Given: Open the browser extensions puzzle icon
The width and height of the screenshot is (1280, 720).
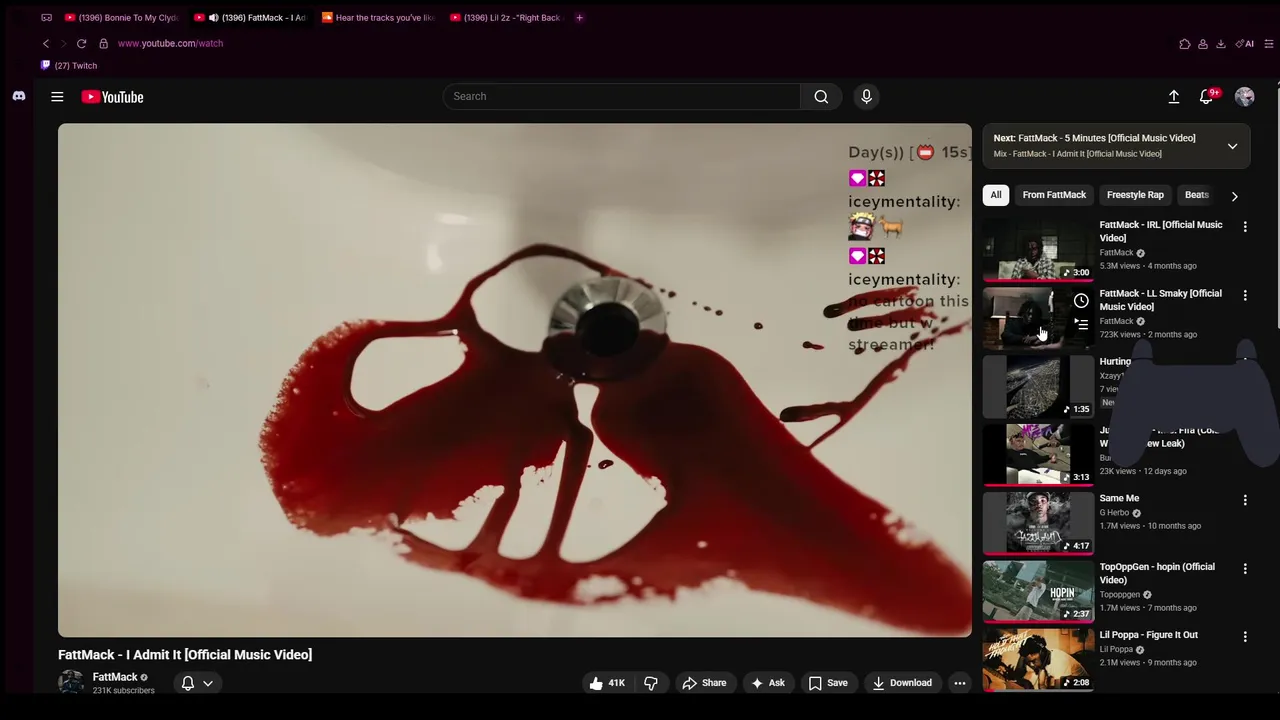Looking at the screenshot, I should point(1184,44).
